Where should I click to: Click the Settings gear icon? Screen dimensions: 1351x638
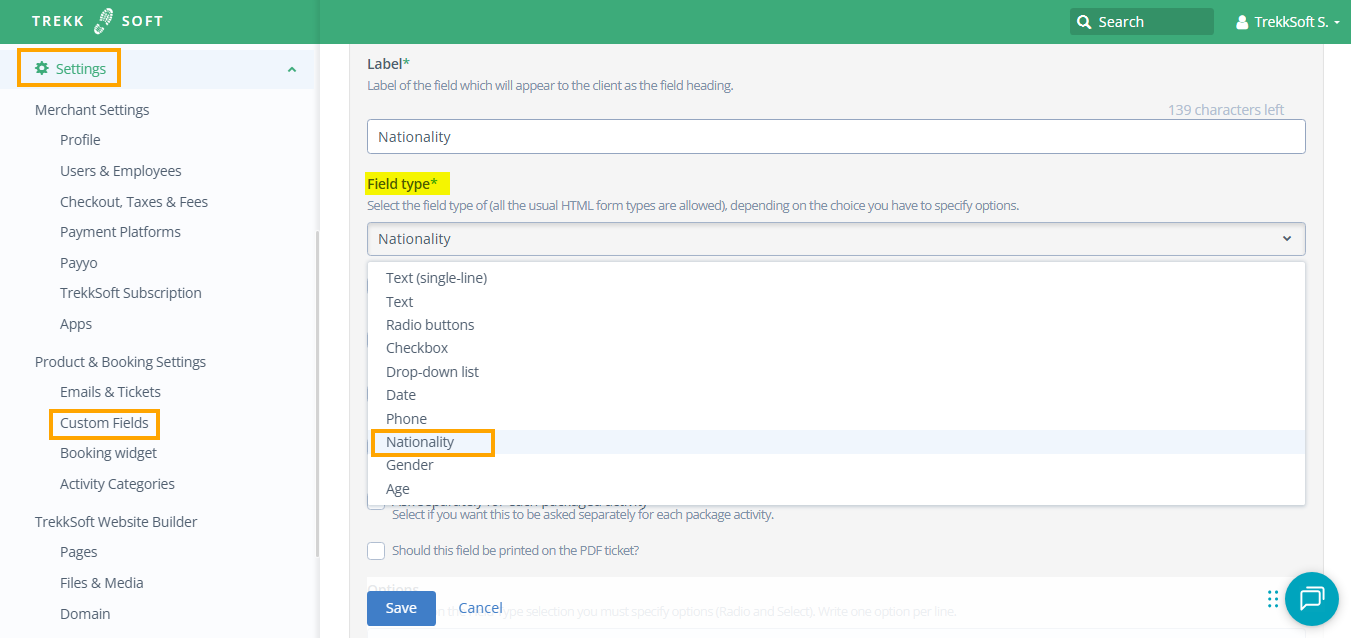41,69
